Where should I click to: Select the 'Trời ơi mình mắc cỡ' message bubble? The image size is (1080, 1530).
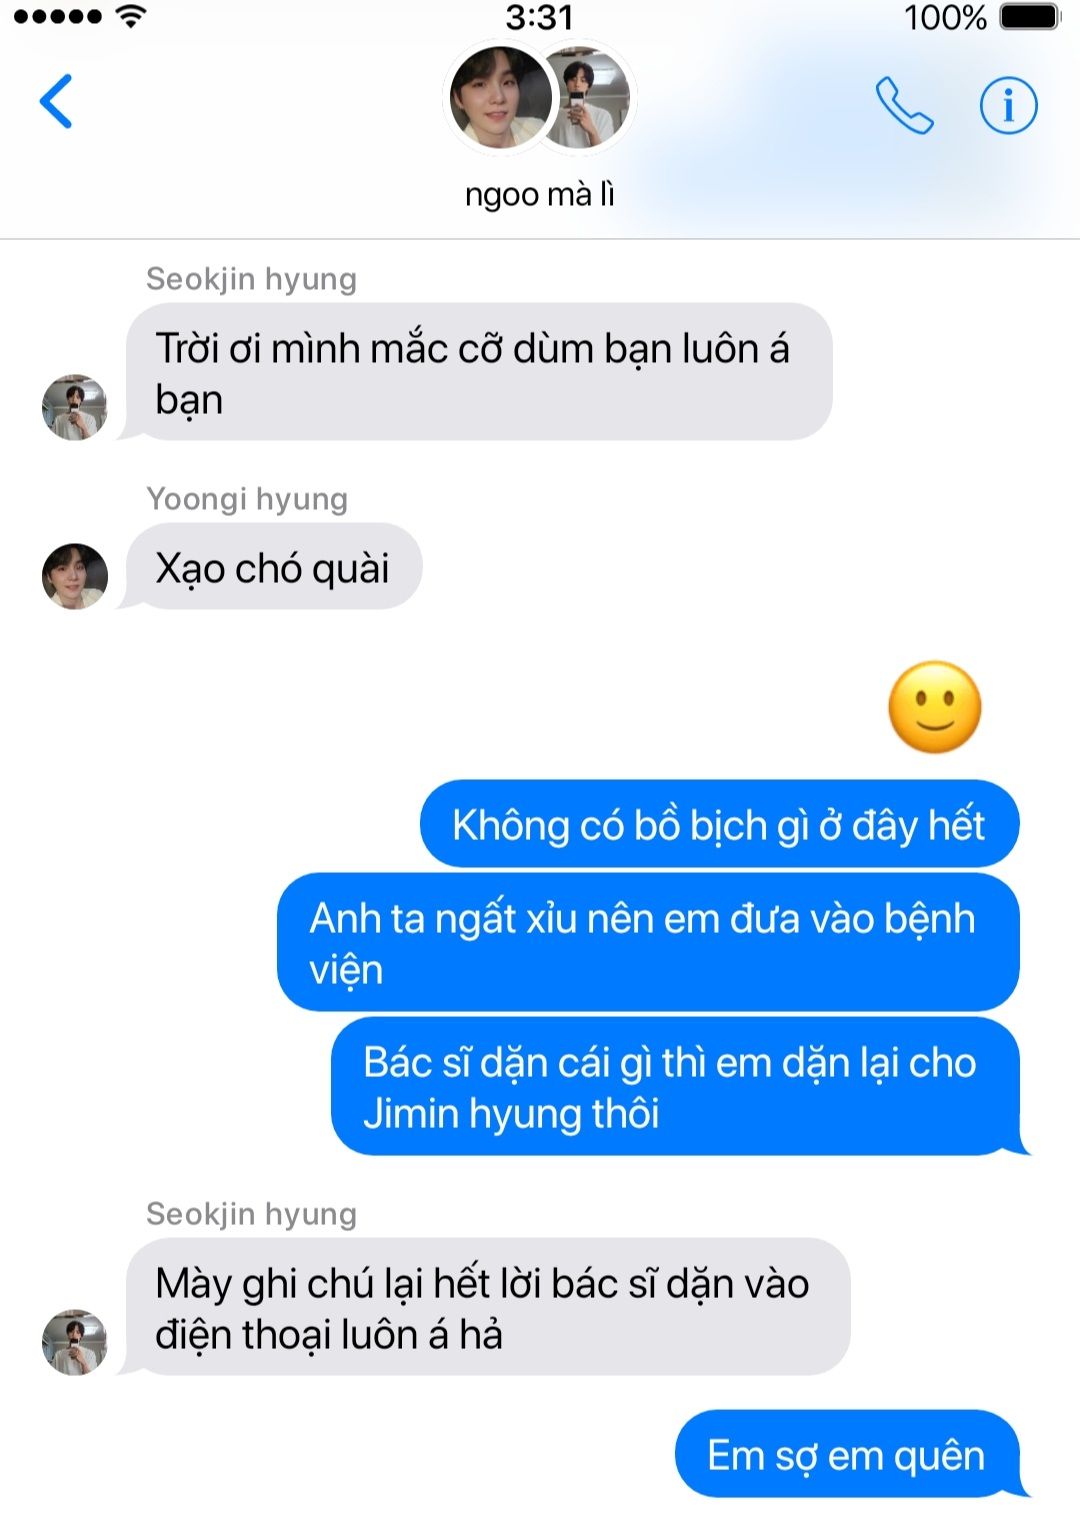[x=478, y=372]
